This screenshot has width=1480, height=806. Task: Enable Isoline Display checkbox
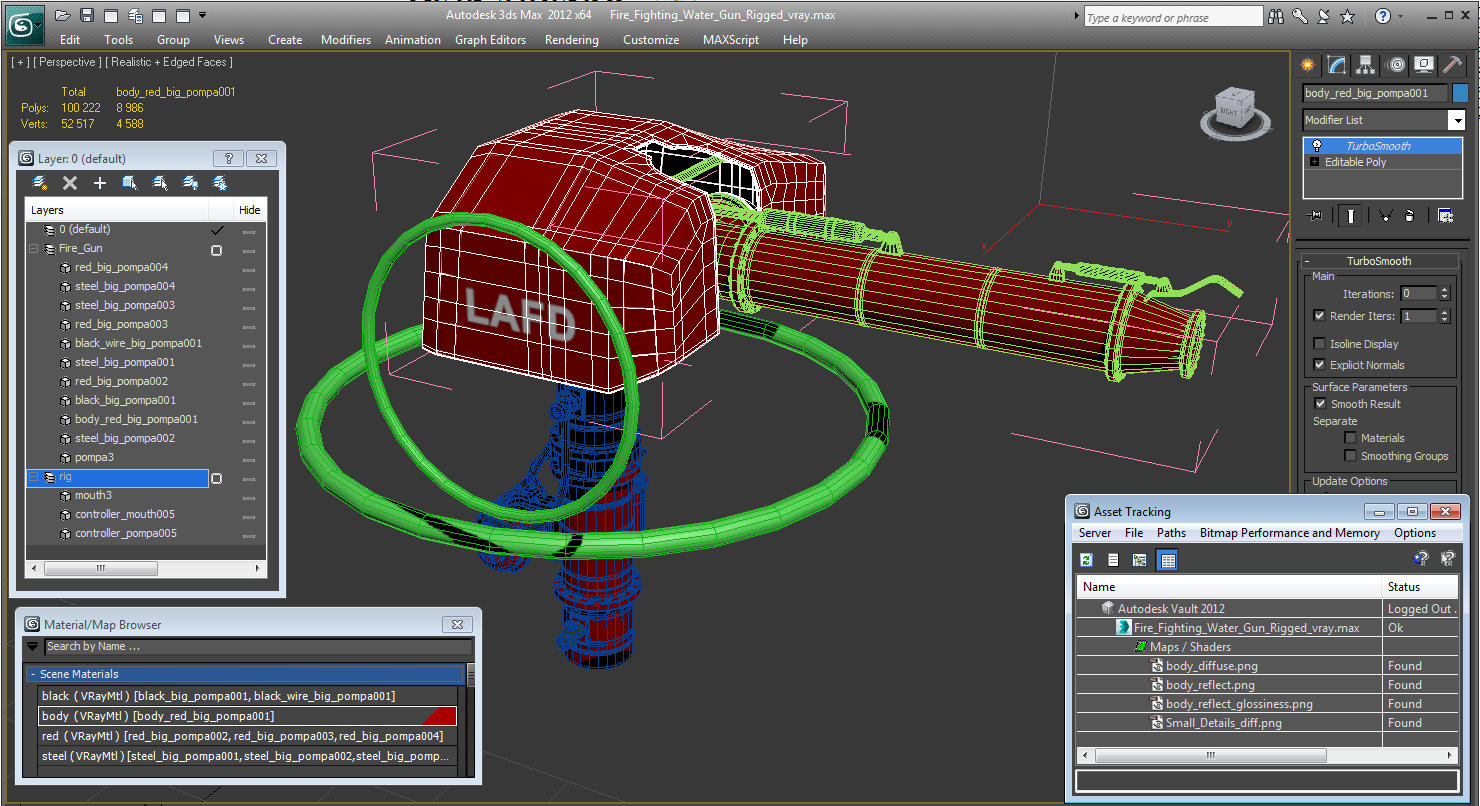(1319, 344)
